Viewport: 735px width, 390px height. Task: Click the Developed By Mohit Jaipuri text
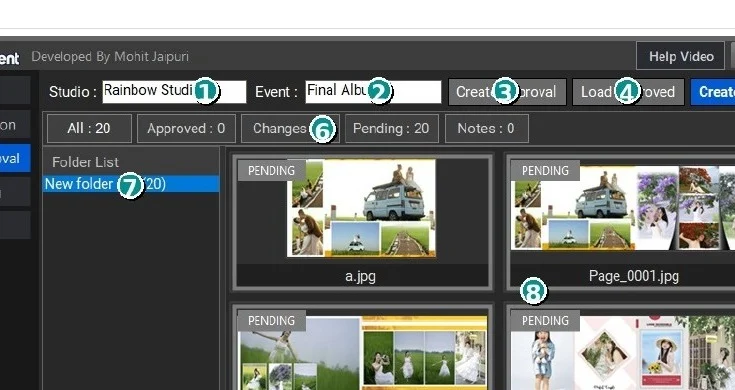pos(110,57)
